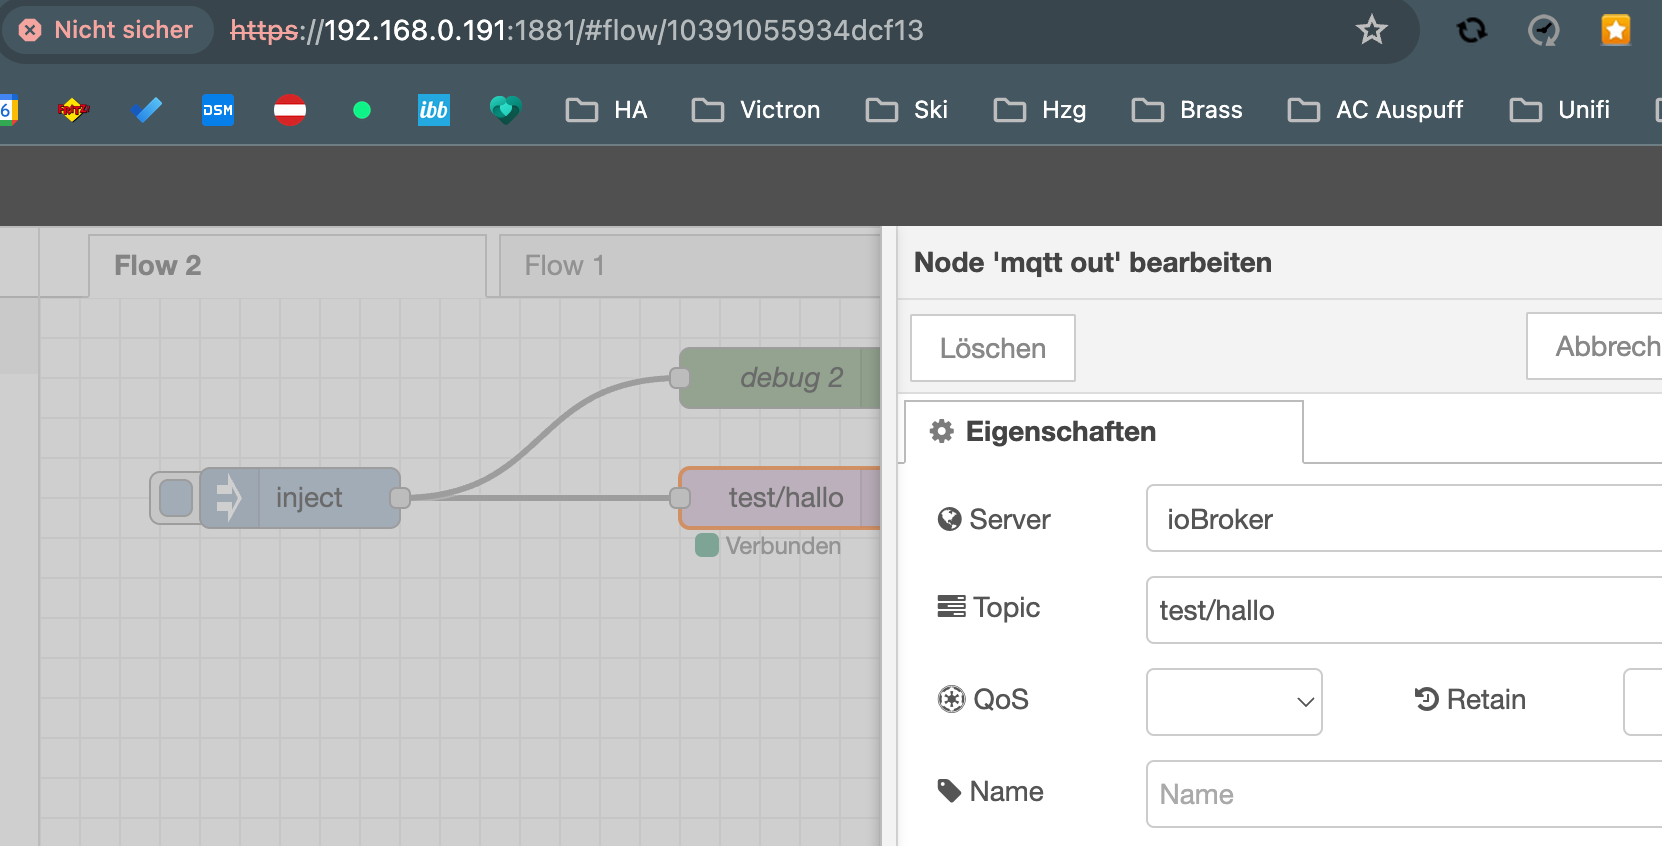Click the orange star extension icon
The height and width of the screenshot is (846, 1662).
(1615, 30)
